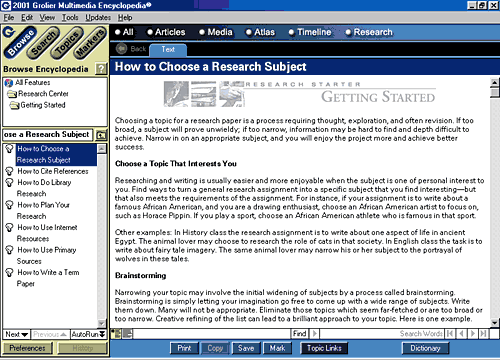
Task: Click the outline view icon left of the Find bar
Action: tap(116, 334)
